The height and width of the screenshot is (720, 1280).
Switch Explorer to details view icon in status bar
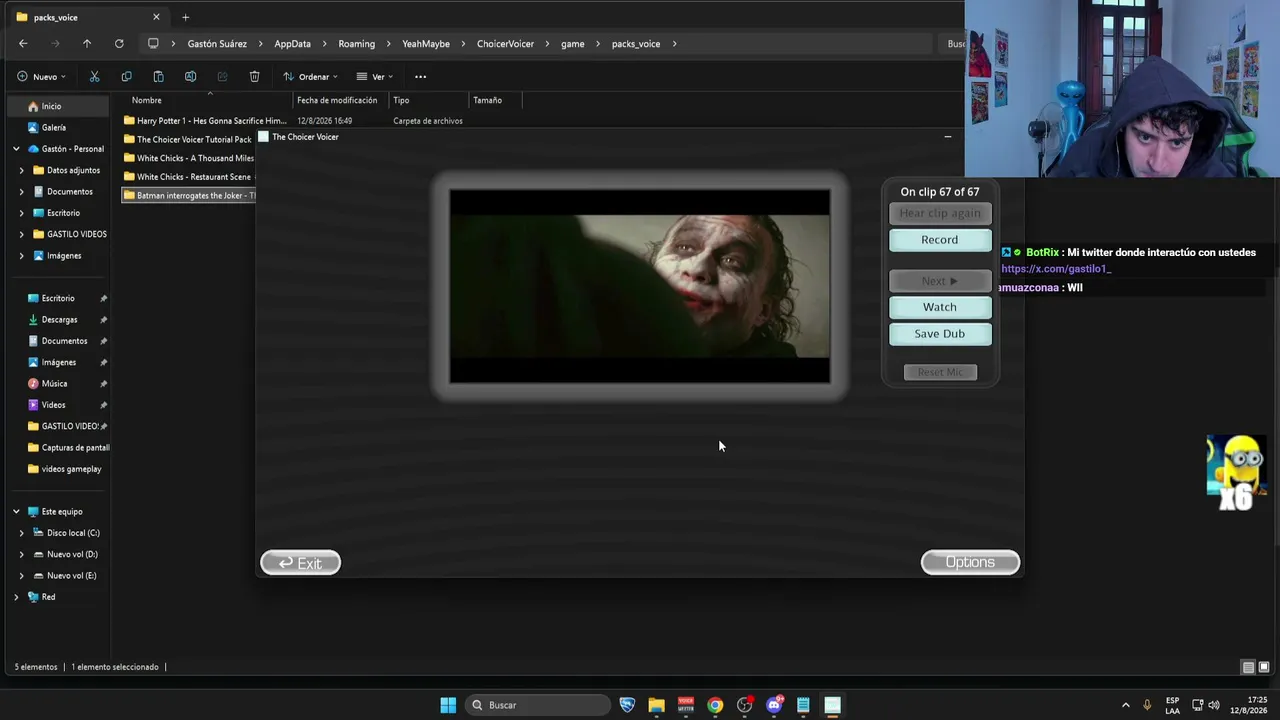1248,667
